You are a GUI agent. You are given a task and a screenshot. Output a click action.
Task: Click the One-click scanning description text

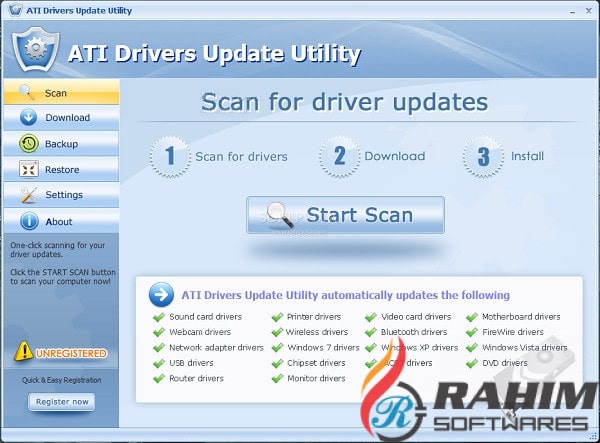(58, 250)
